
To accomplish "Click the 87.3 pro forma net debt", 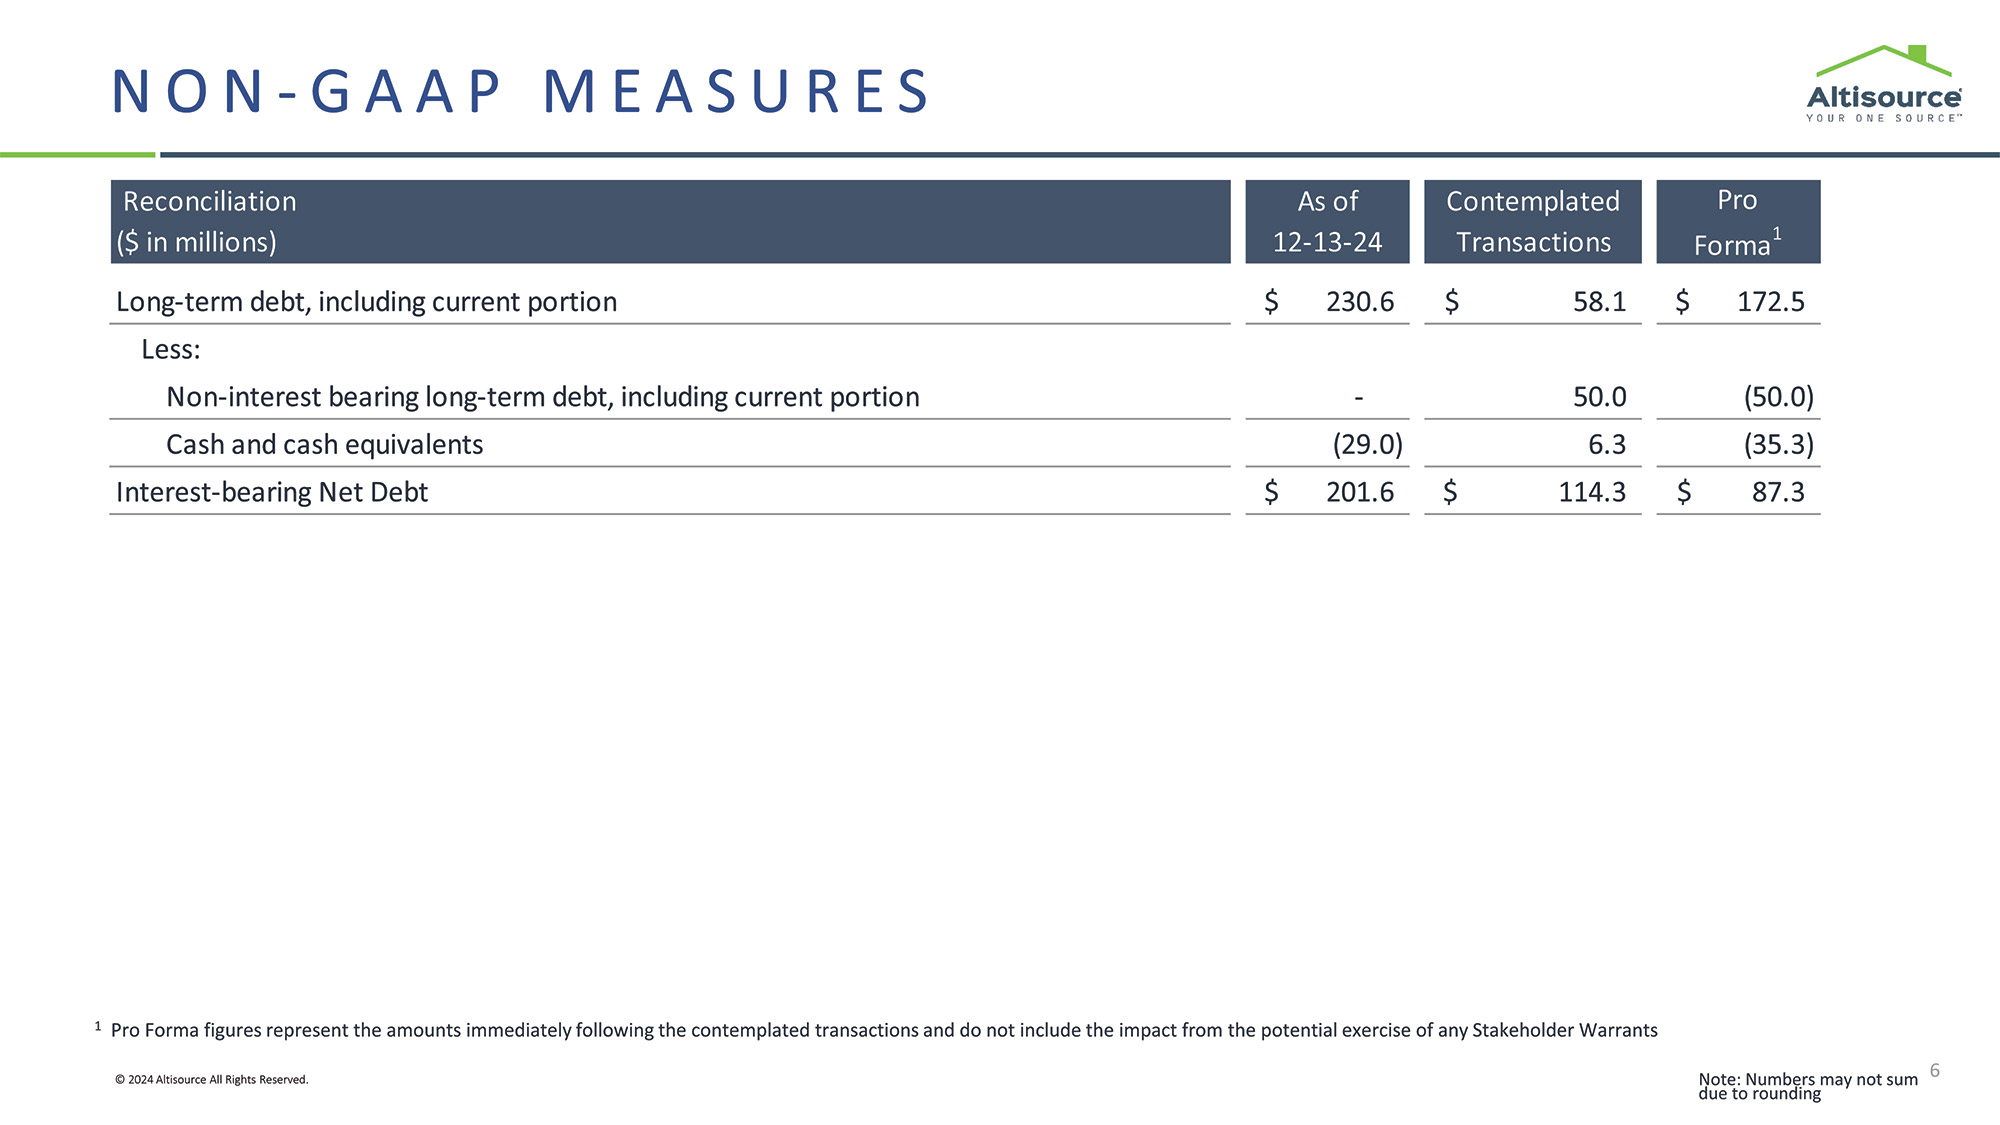I will (1777, 492).
